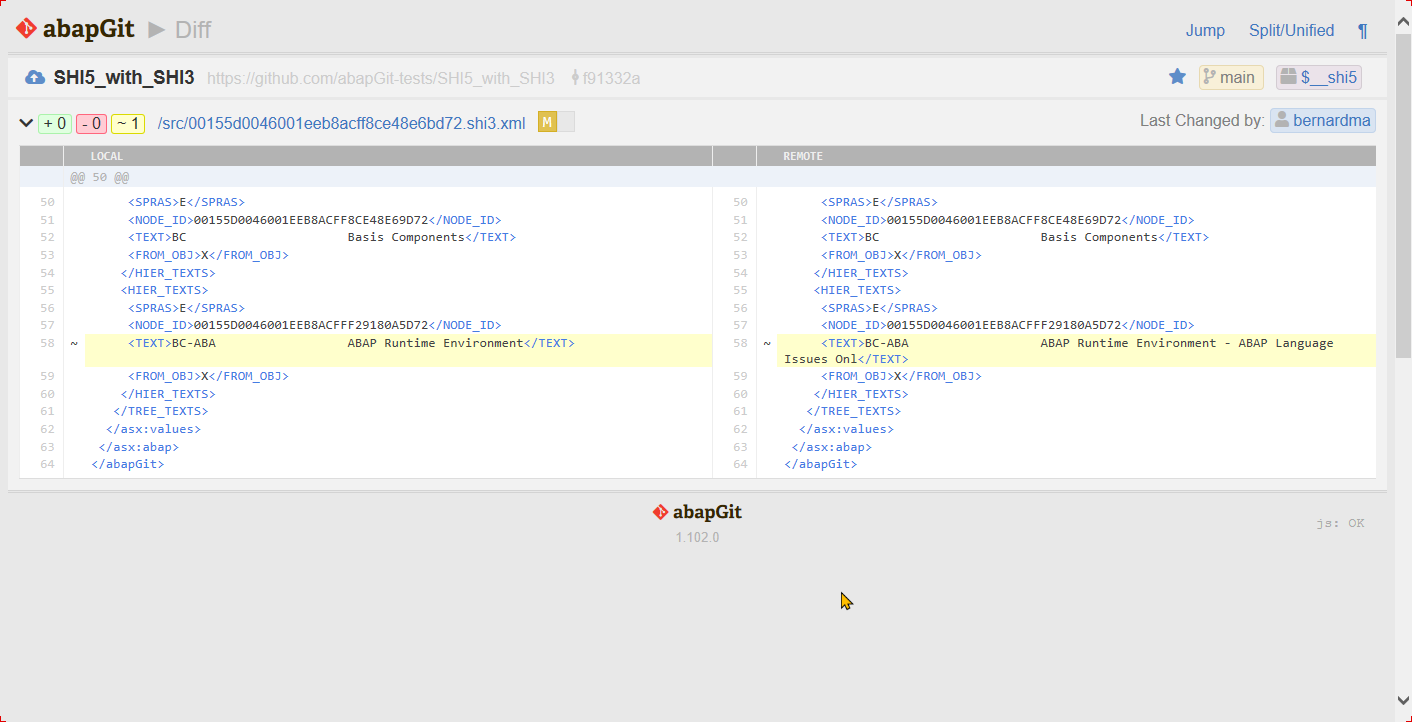Screen dimensions: 1412x722
Task: Click version number 1.102.0
Action: pos(697,537)
